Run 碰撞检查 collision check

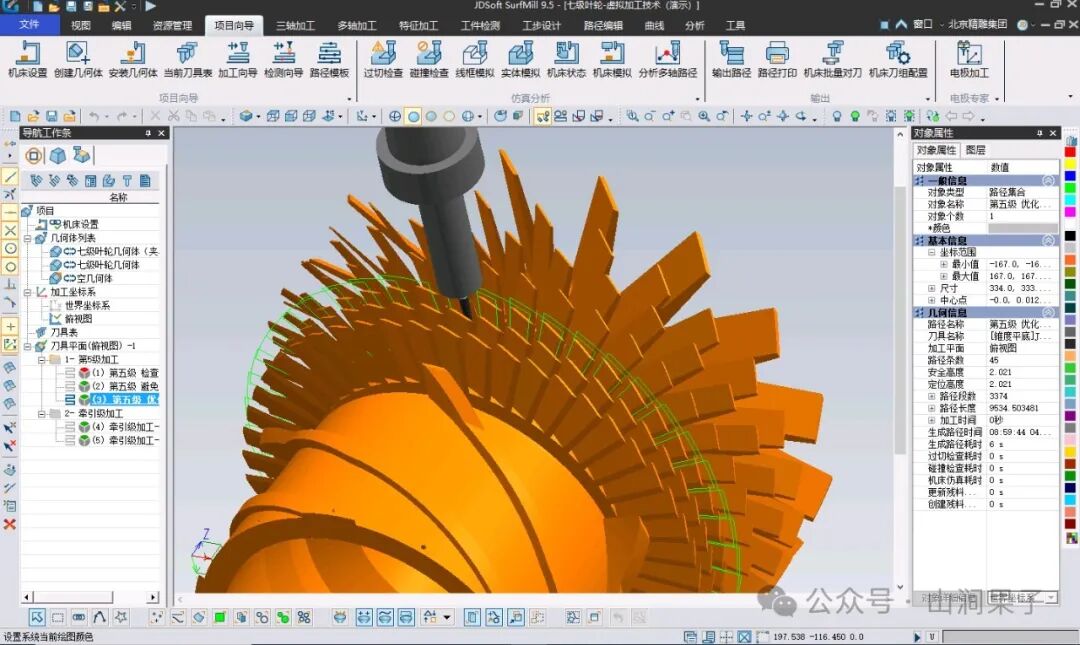tap(428, 60)
